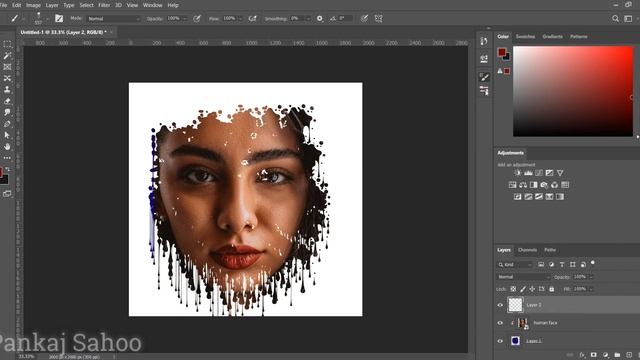Viewport: 640px width, 360px height.
Task: Open smoothing options gear icon
Action: point(320,18)
